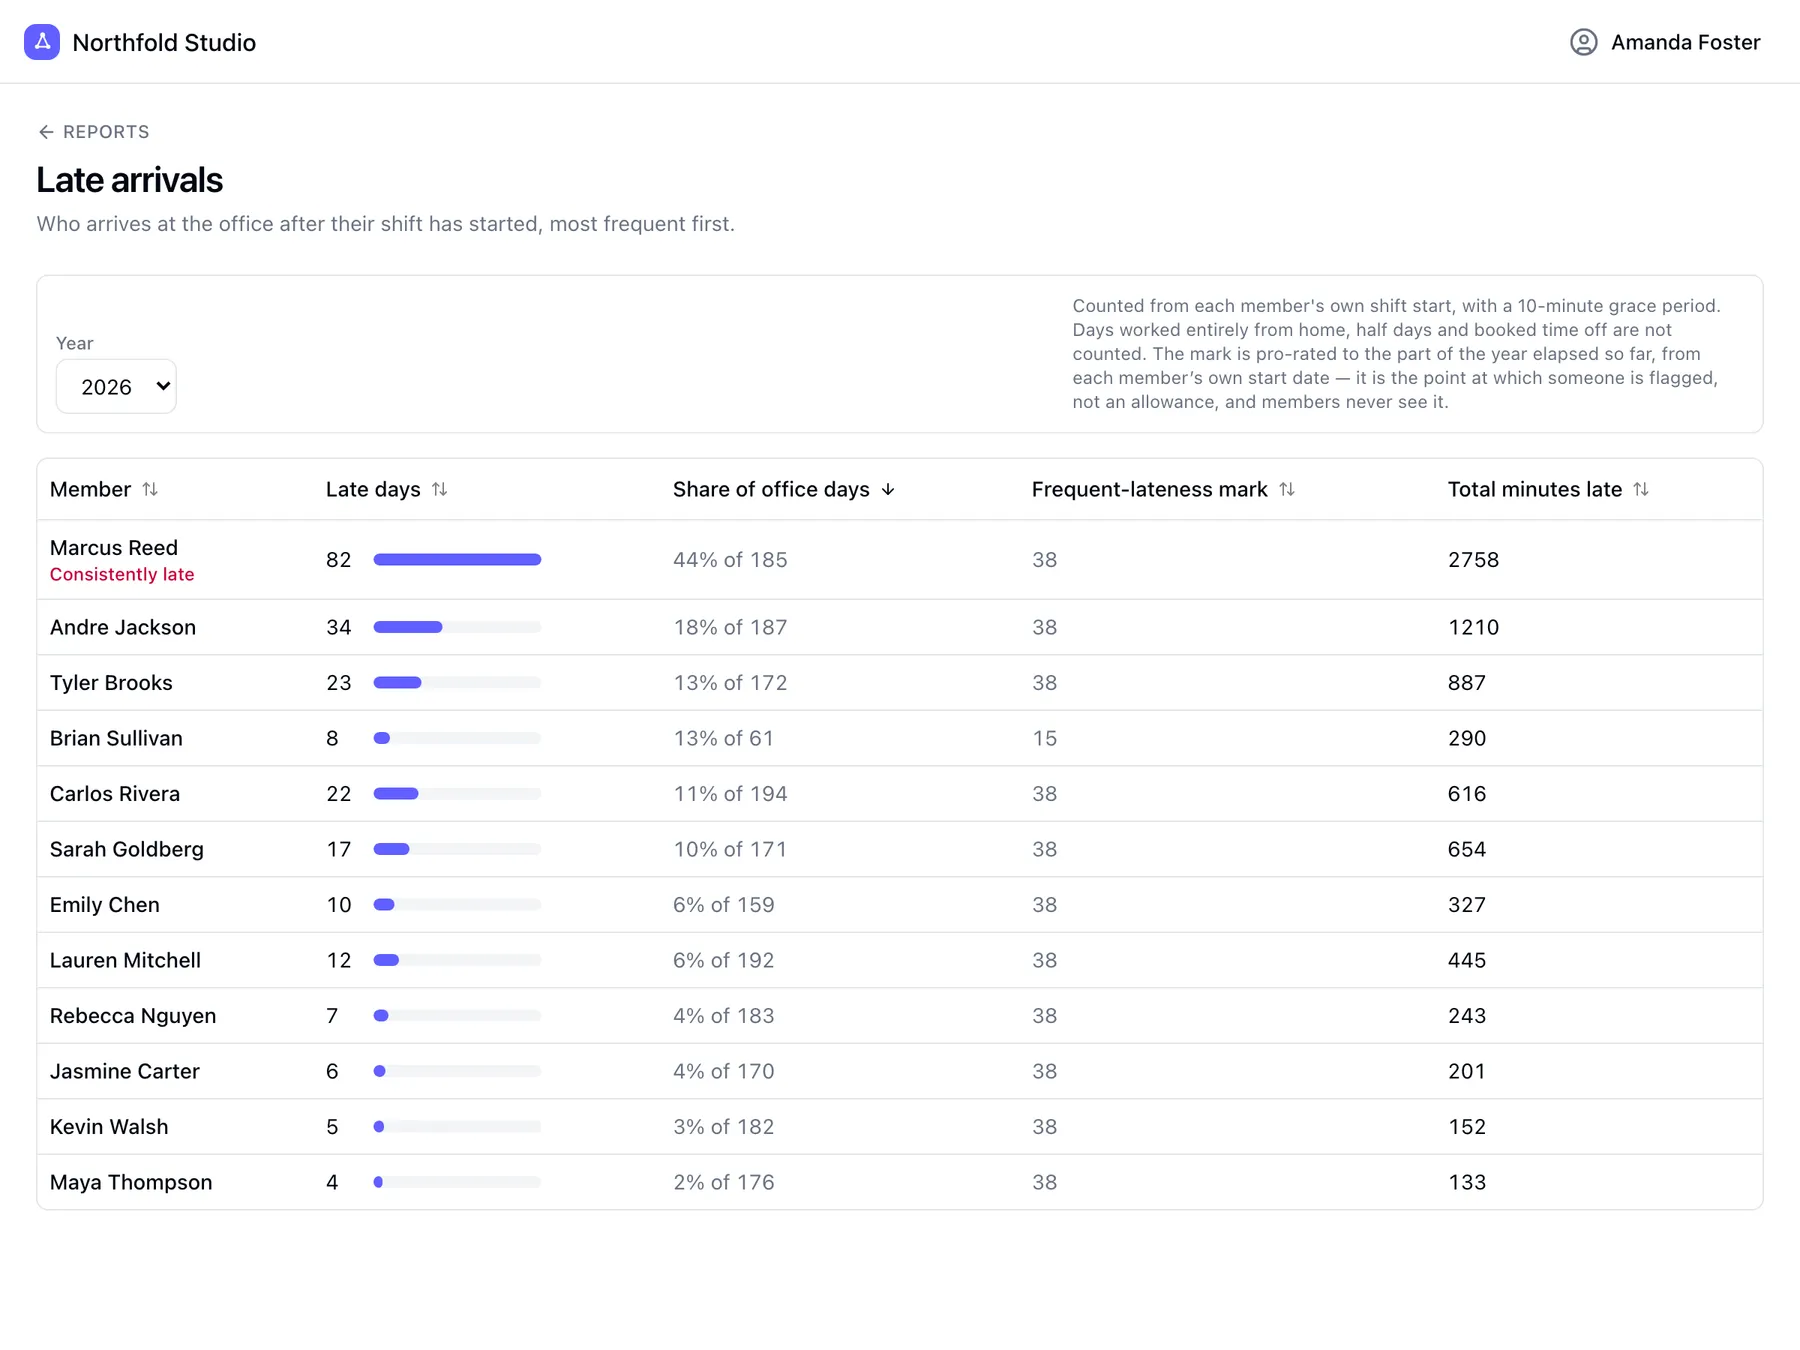Click total minutes value 2758
Image resolution: width=1800 pixels, height=1350 pixels.
pos(1473,560)
